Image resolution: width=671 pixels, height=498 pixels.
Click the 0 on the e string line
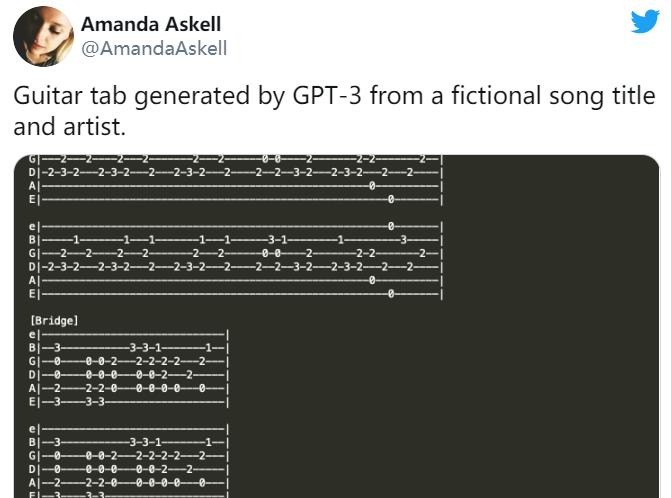(x=391, y=226)
